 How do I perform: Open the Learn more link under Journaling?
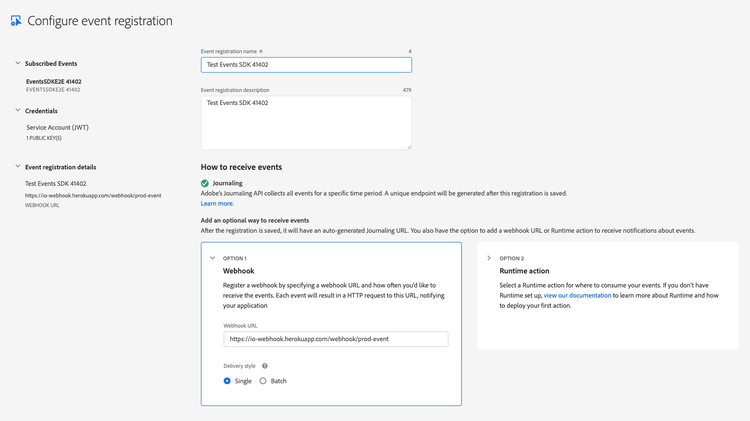[x=217, y=203]
